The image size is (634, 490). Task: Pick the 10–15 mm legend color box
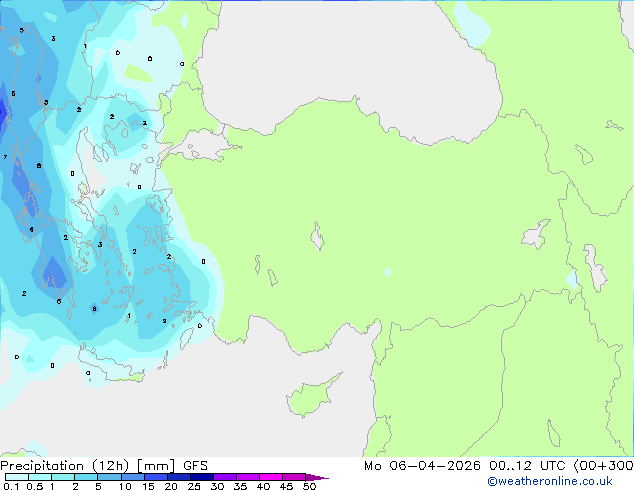[132, 477]
